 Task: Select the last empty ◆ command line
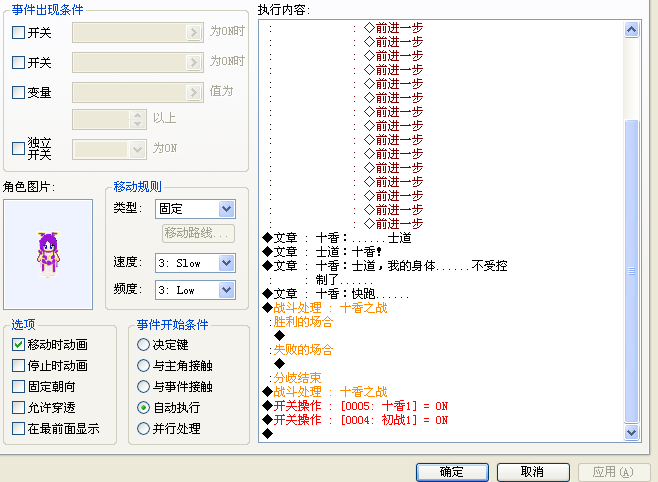267,433
